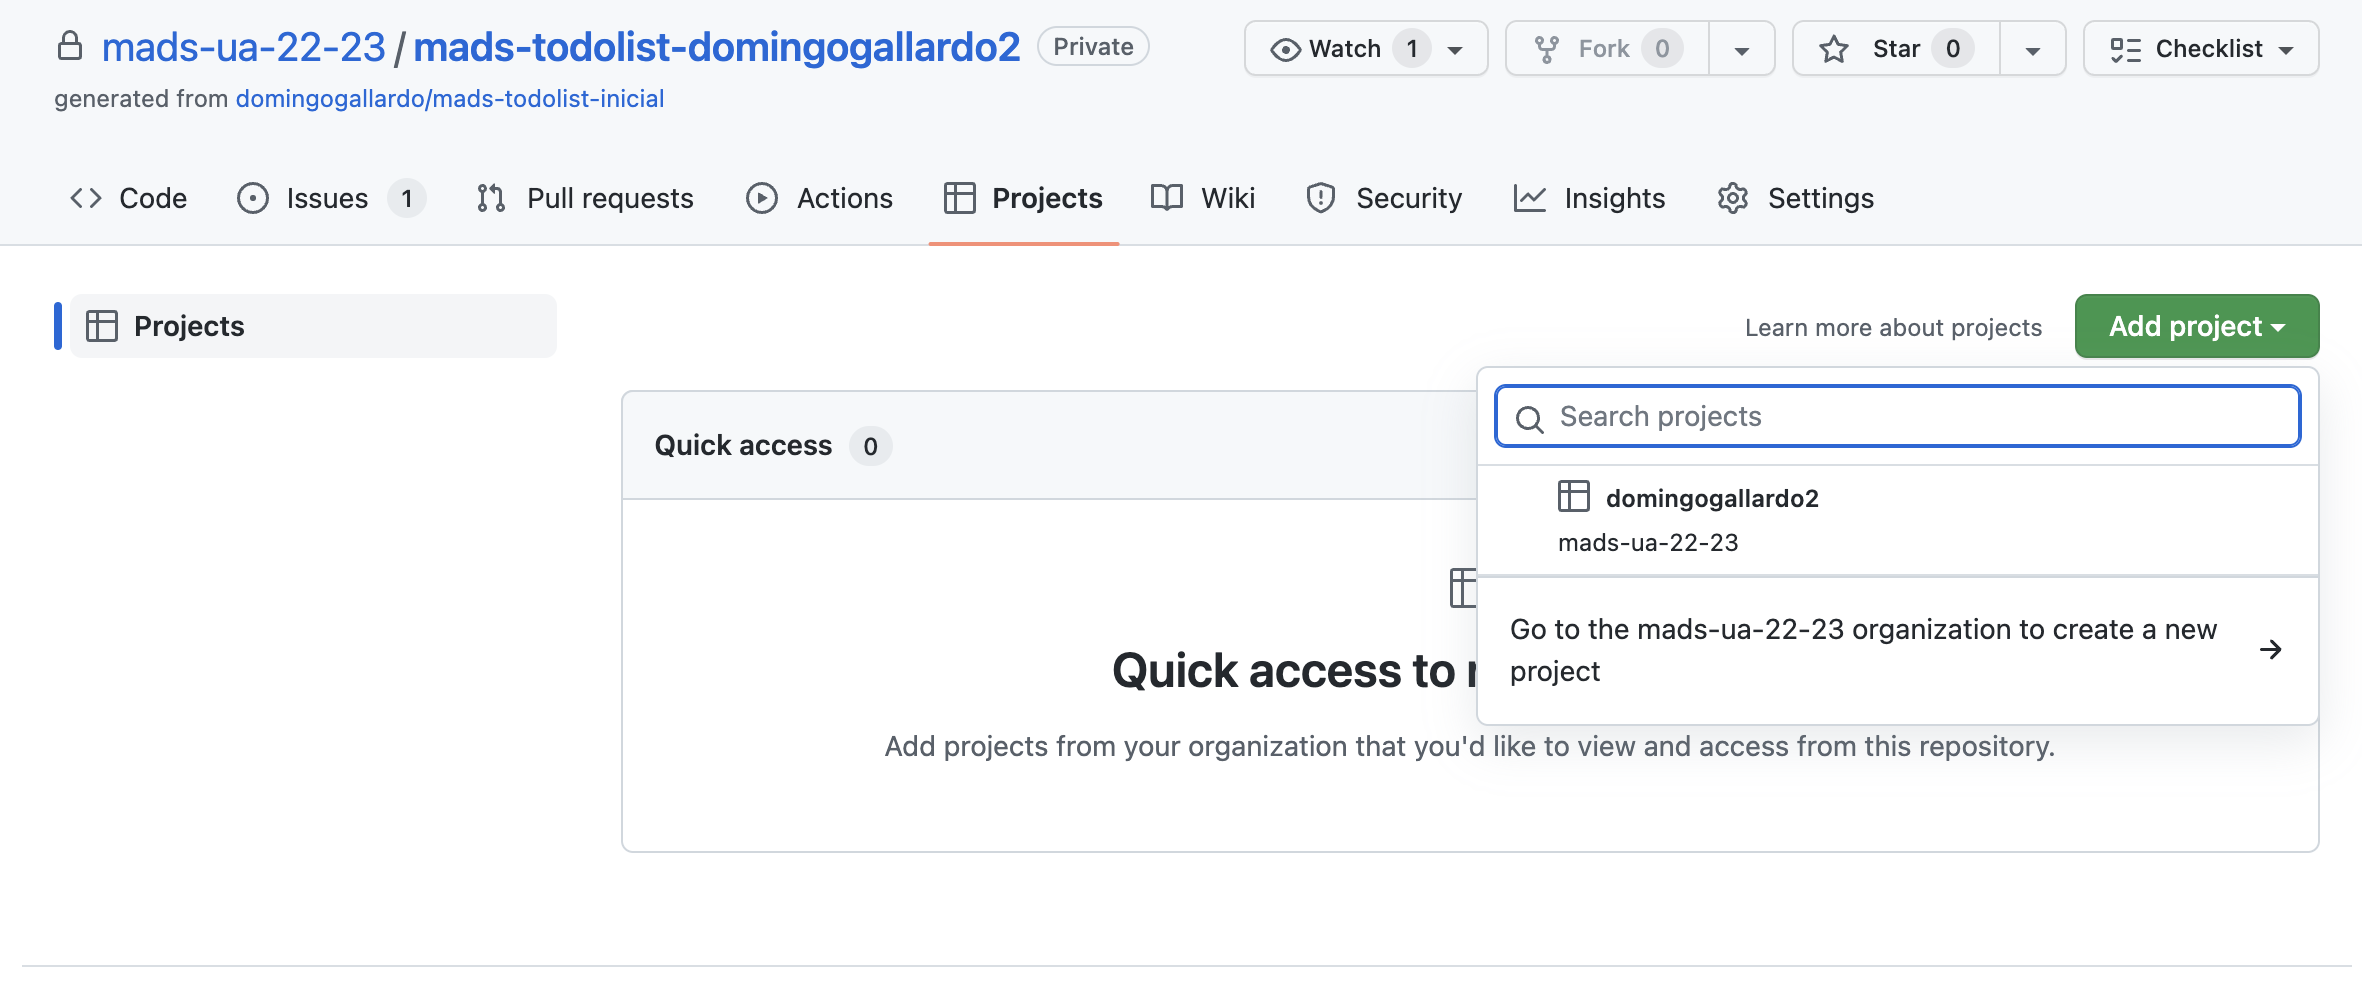Click the Security shield icon
This screenshot has height=998, width=2362.
tap(1321, 198)
